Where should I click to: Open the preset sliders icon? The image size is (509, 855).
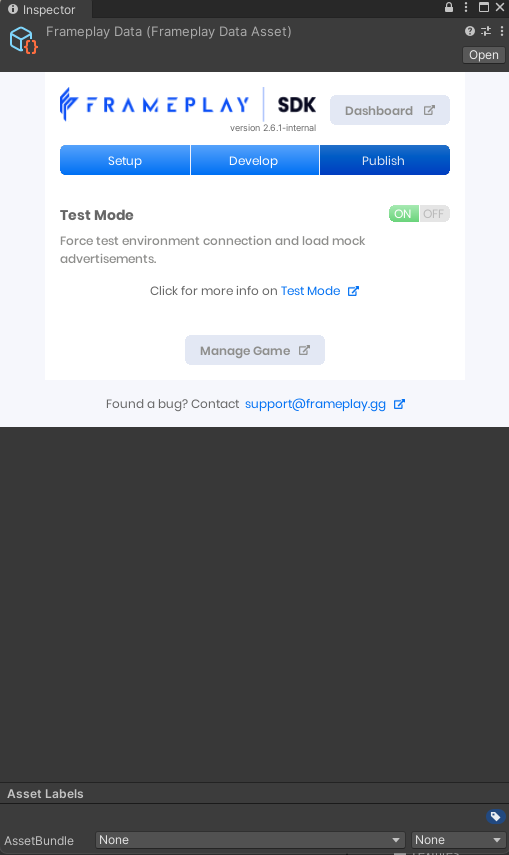[486, 31]
